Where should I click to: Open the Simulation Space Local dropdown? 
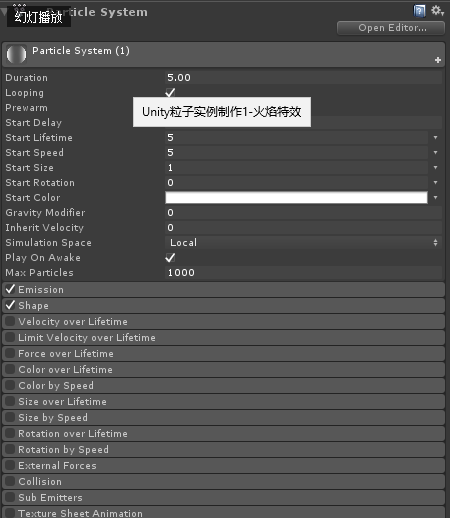click(x=303, y=243)
